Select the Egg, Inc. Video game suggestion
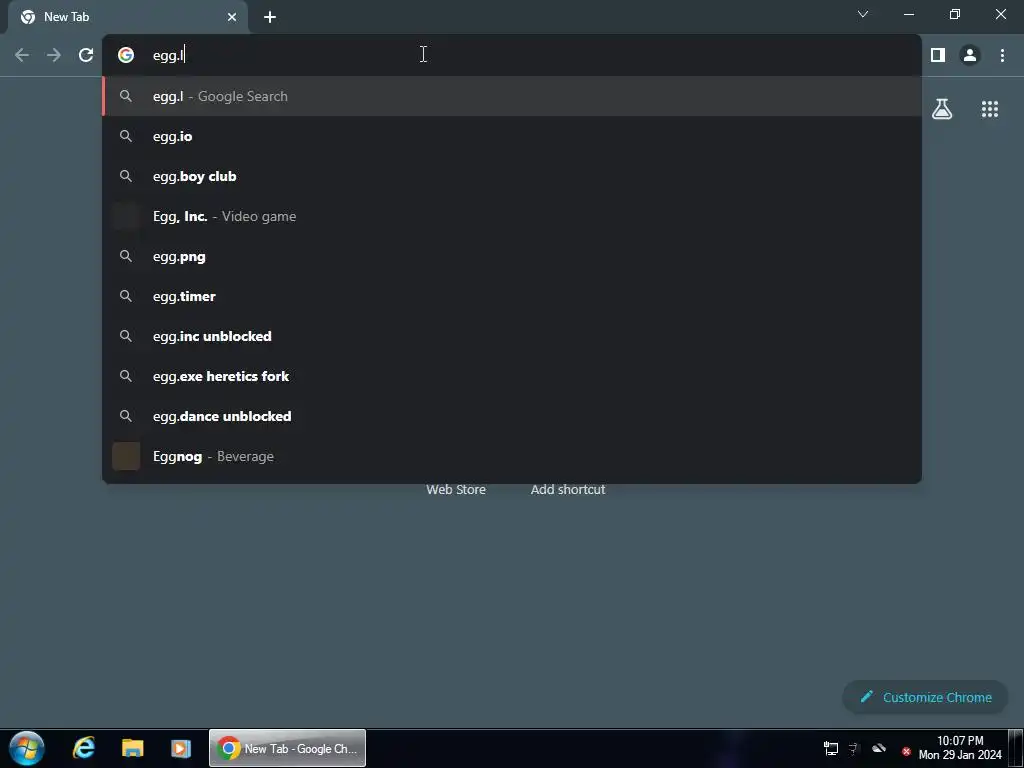1024x768 pixels. 512,216
